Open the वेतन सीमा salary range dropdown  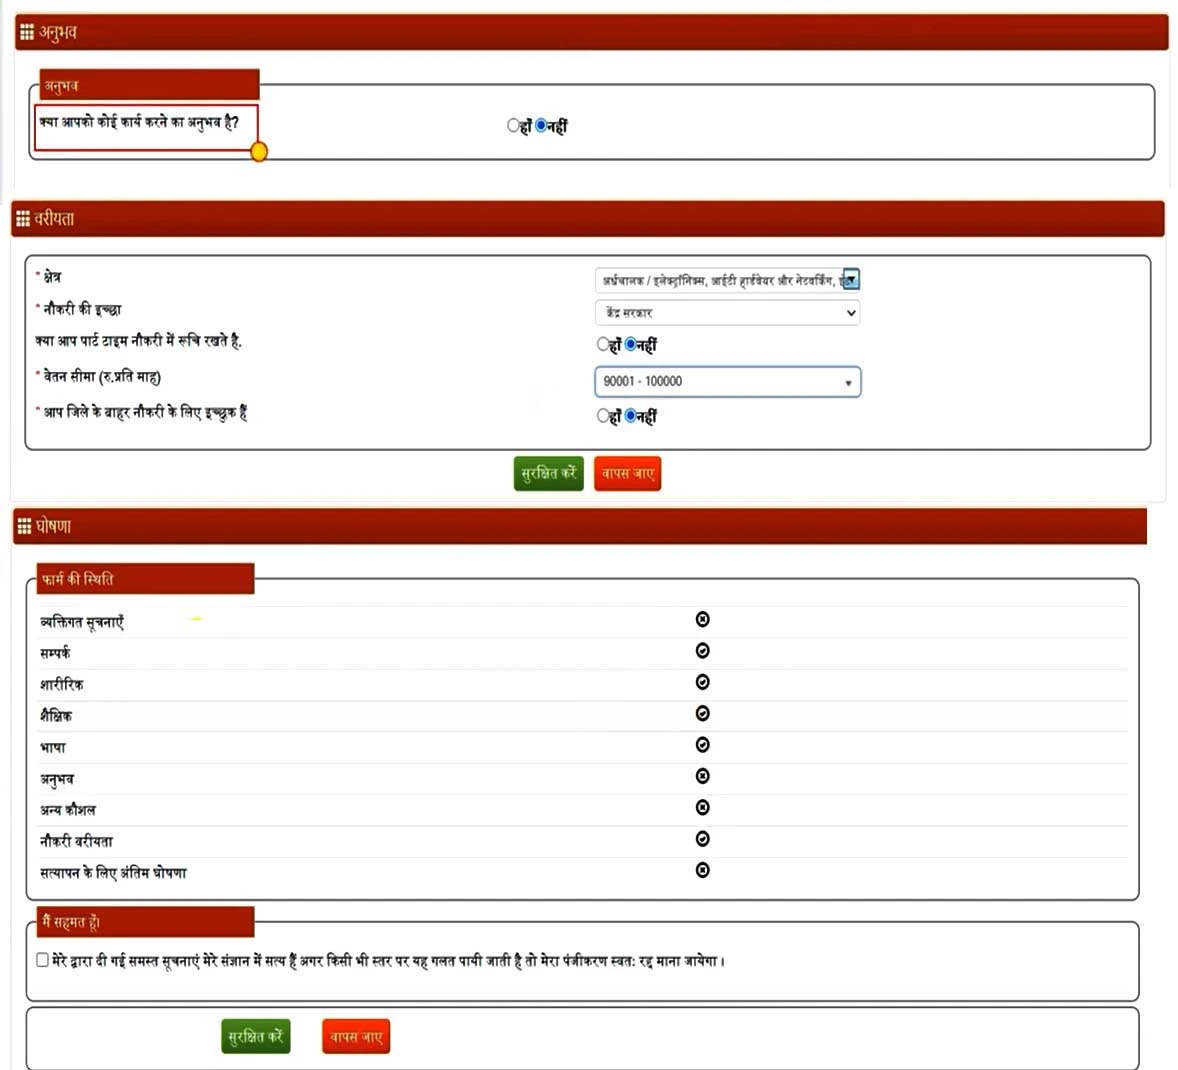tap(727, 382)
